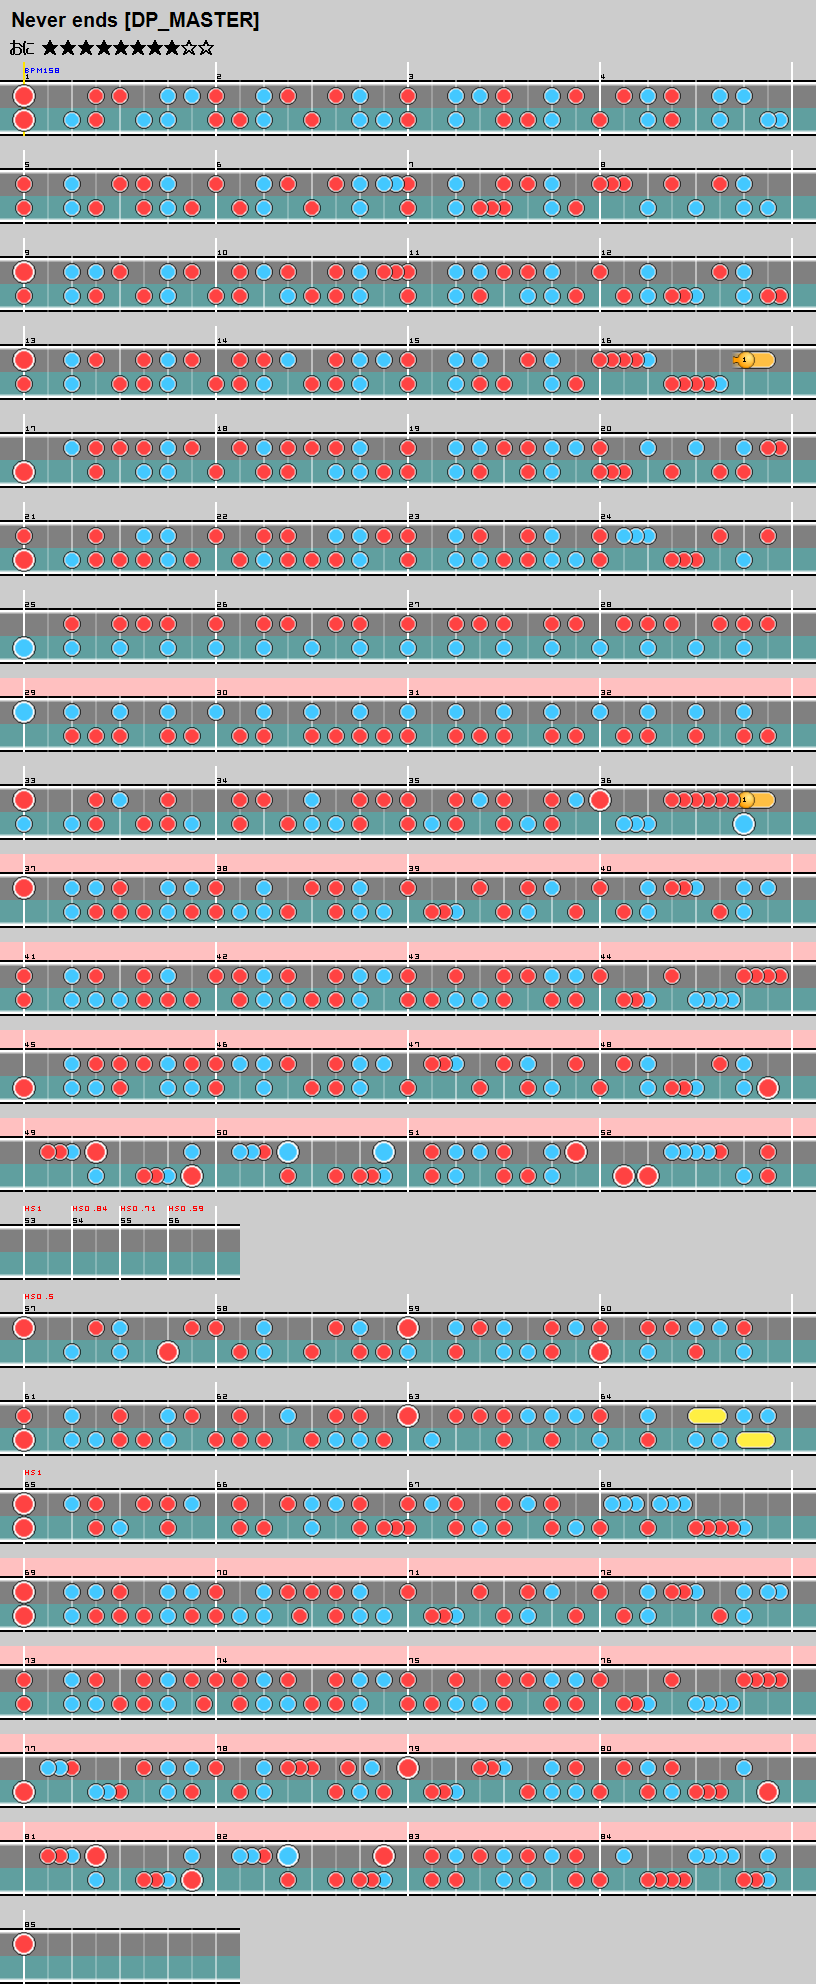Click the large blue note starting measure 25
Viewport: 816px width, 1984px height.
click(x=24, y=648)
